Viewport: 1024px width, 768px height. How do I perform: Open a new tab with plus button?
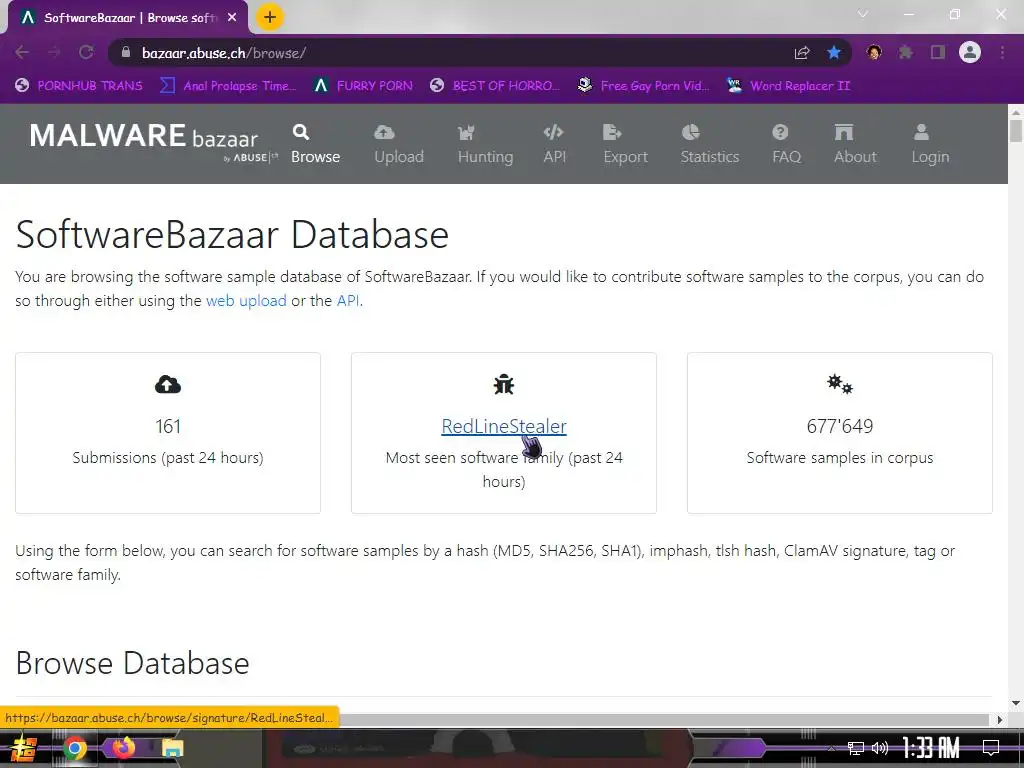click(x=270, y=17)
